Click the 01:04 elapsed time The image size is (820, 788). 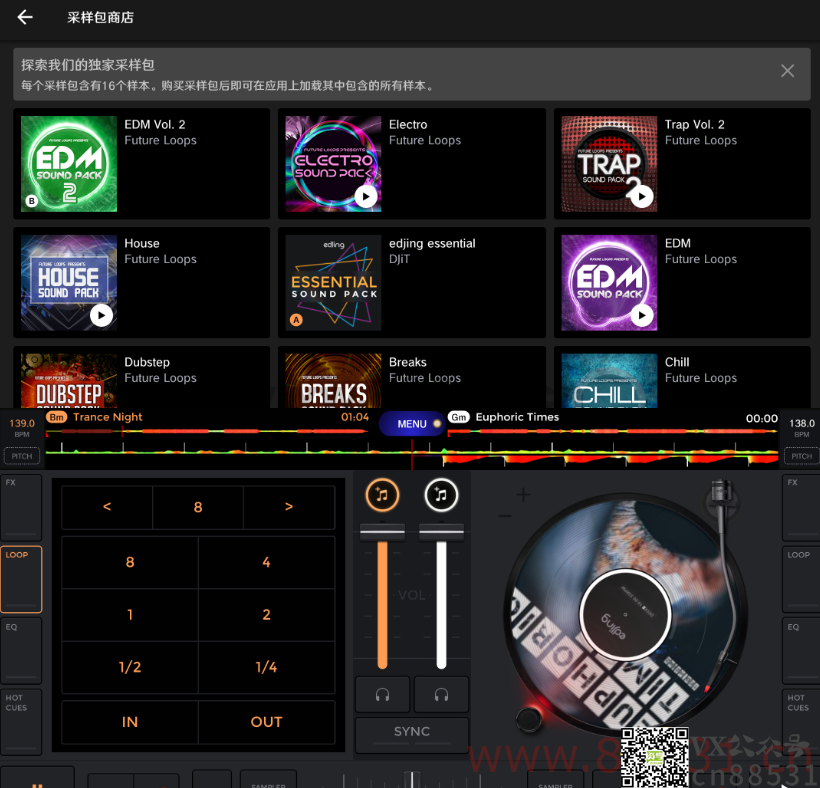coord(355,417)
